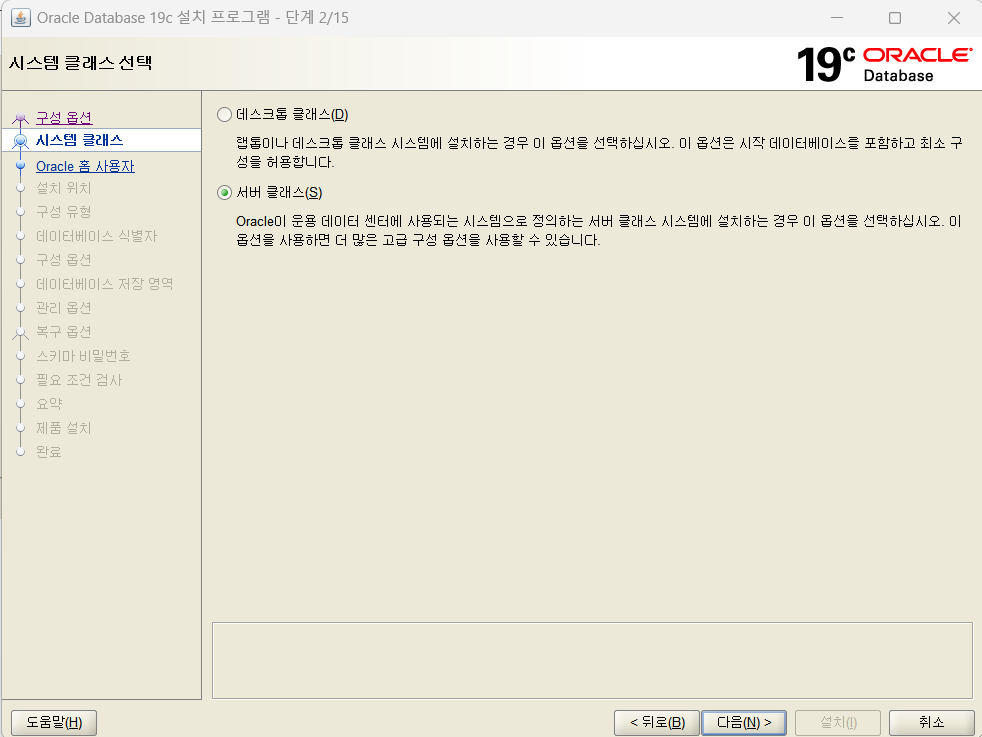Maximize the installer window
Viewport: 982px width, 737px height.
click(895, 18)
